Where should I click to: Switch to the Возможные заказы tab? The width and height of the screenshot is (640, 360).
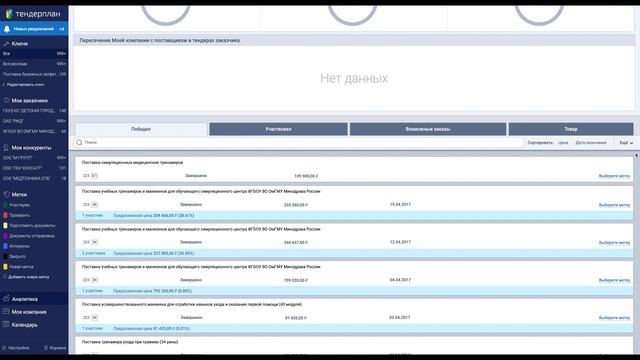pyautogui.click(x=428, y=129)
